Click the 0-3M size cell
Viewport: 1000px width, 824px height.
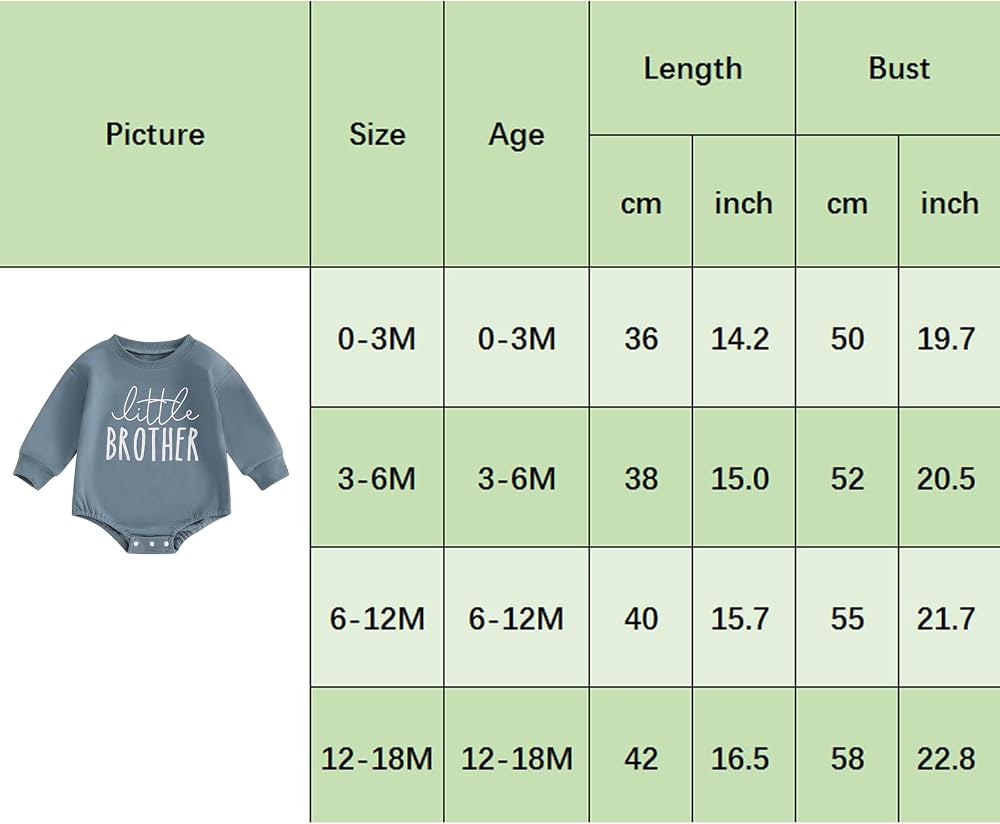coord(377,338)
